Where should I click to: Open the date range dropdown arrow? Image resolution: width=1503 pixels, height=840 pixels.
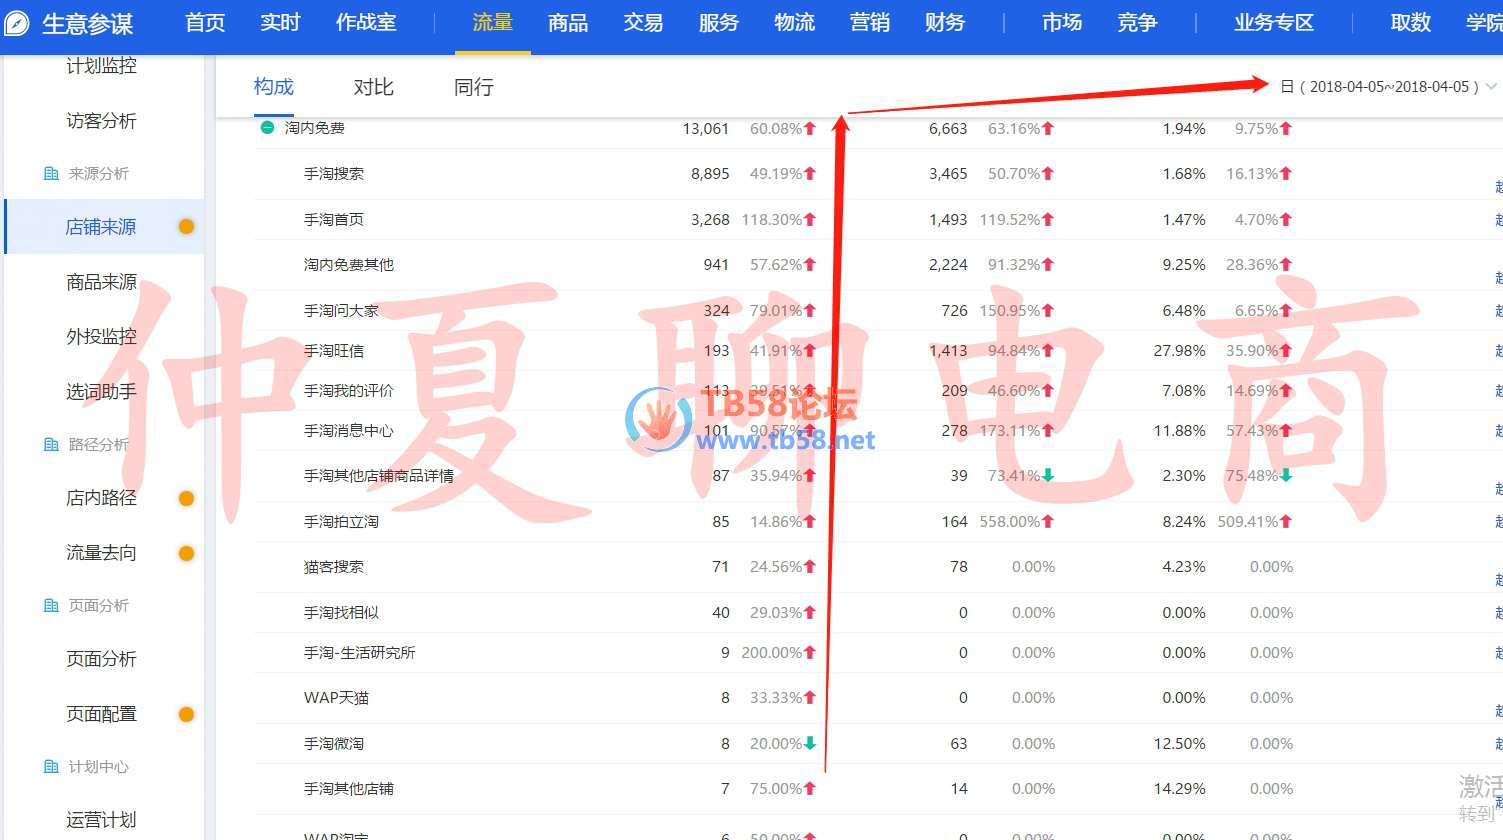[1492, 87]
